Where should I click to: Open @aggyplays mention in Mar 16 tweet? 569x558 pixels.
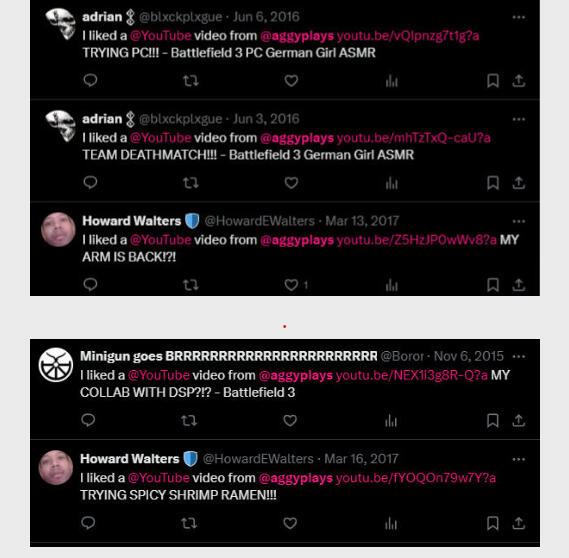(x=296, y=478)
